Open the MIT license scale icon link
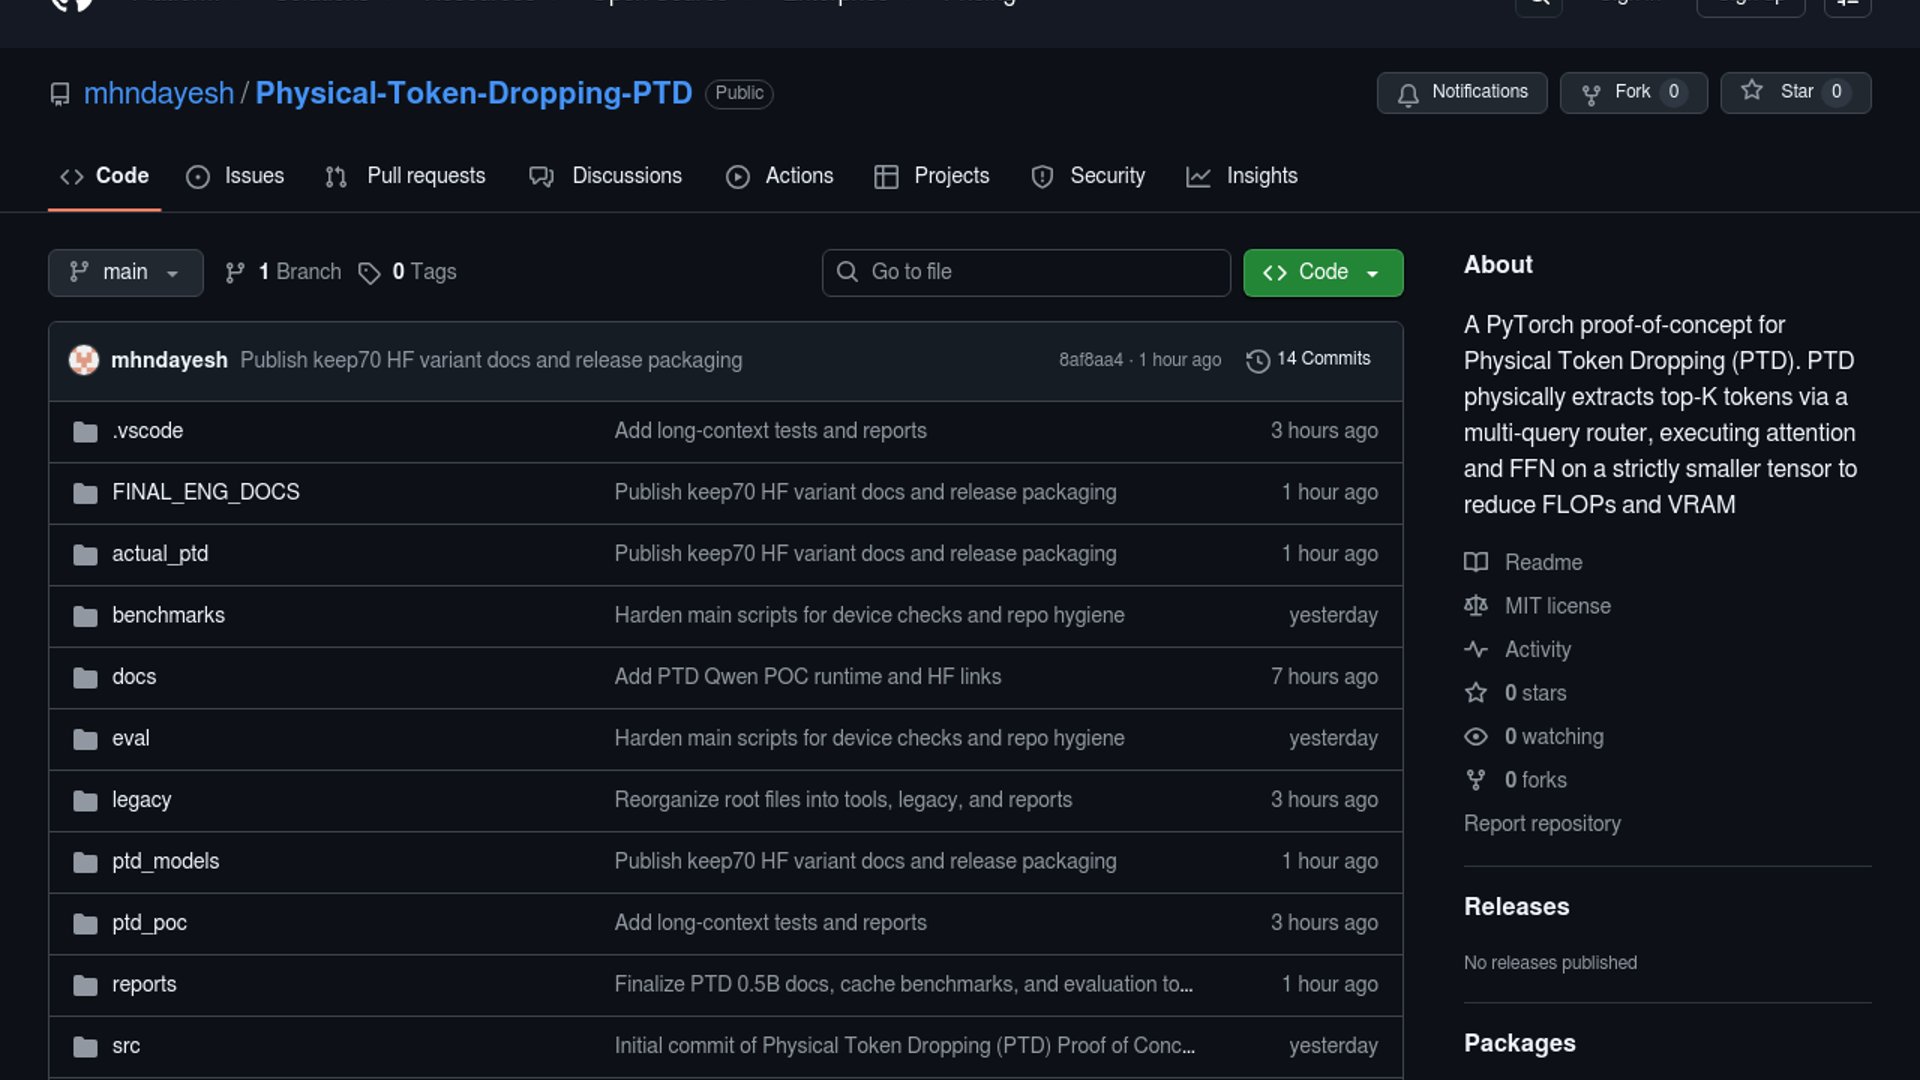 coord(1476,606)
